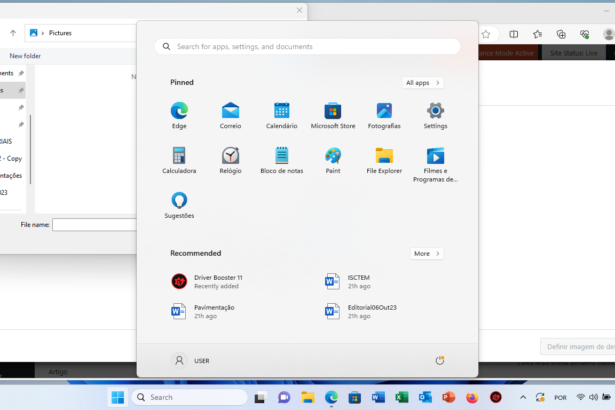615x410 pixels.
Task: Launch Firefox from the taskbar
Action: tap(472, 397)
